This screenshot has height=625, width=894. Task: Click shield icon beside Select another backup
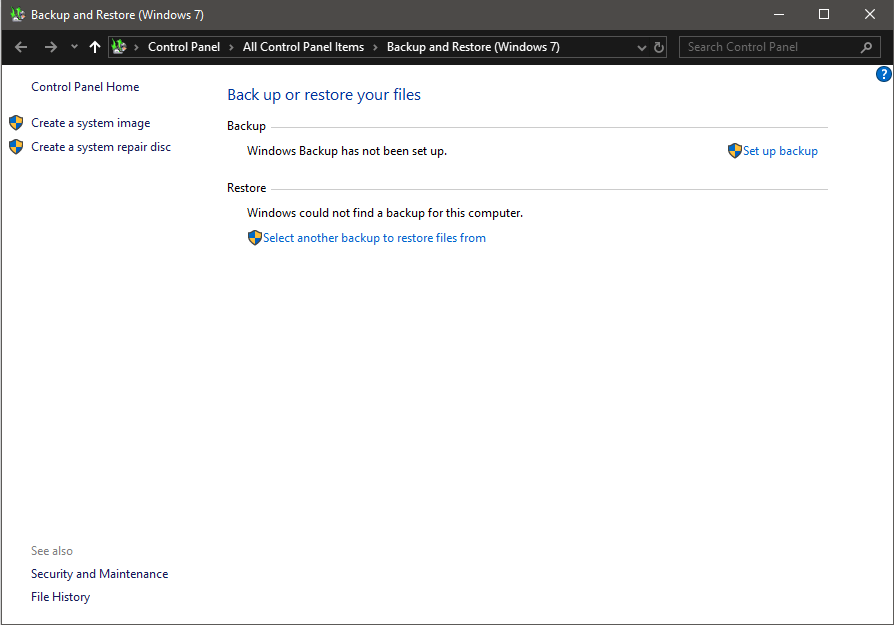[255, 238]
